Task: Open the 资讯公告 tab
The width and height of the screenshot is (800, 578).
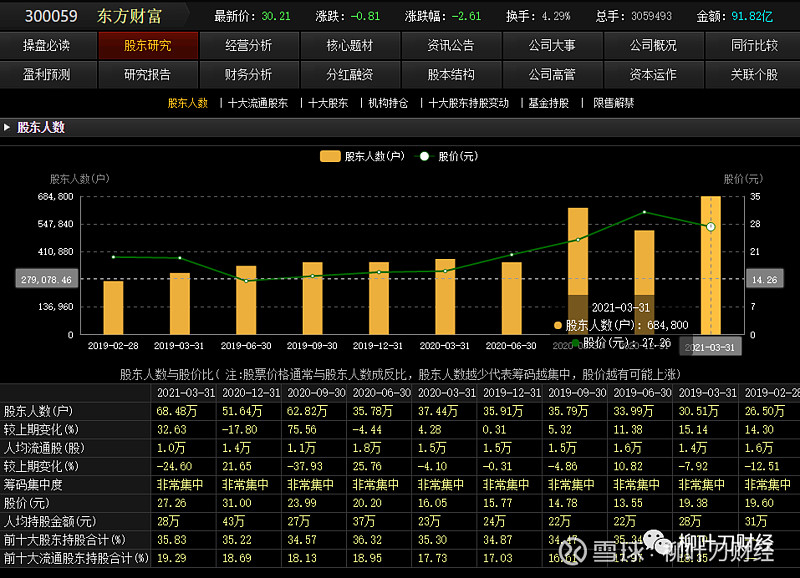Action: pos(451,45)
